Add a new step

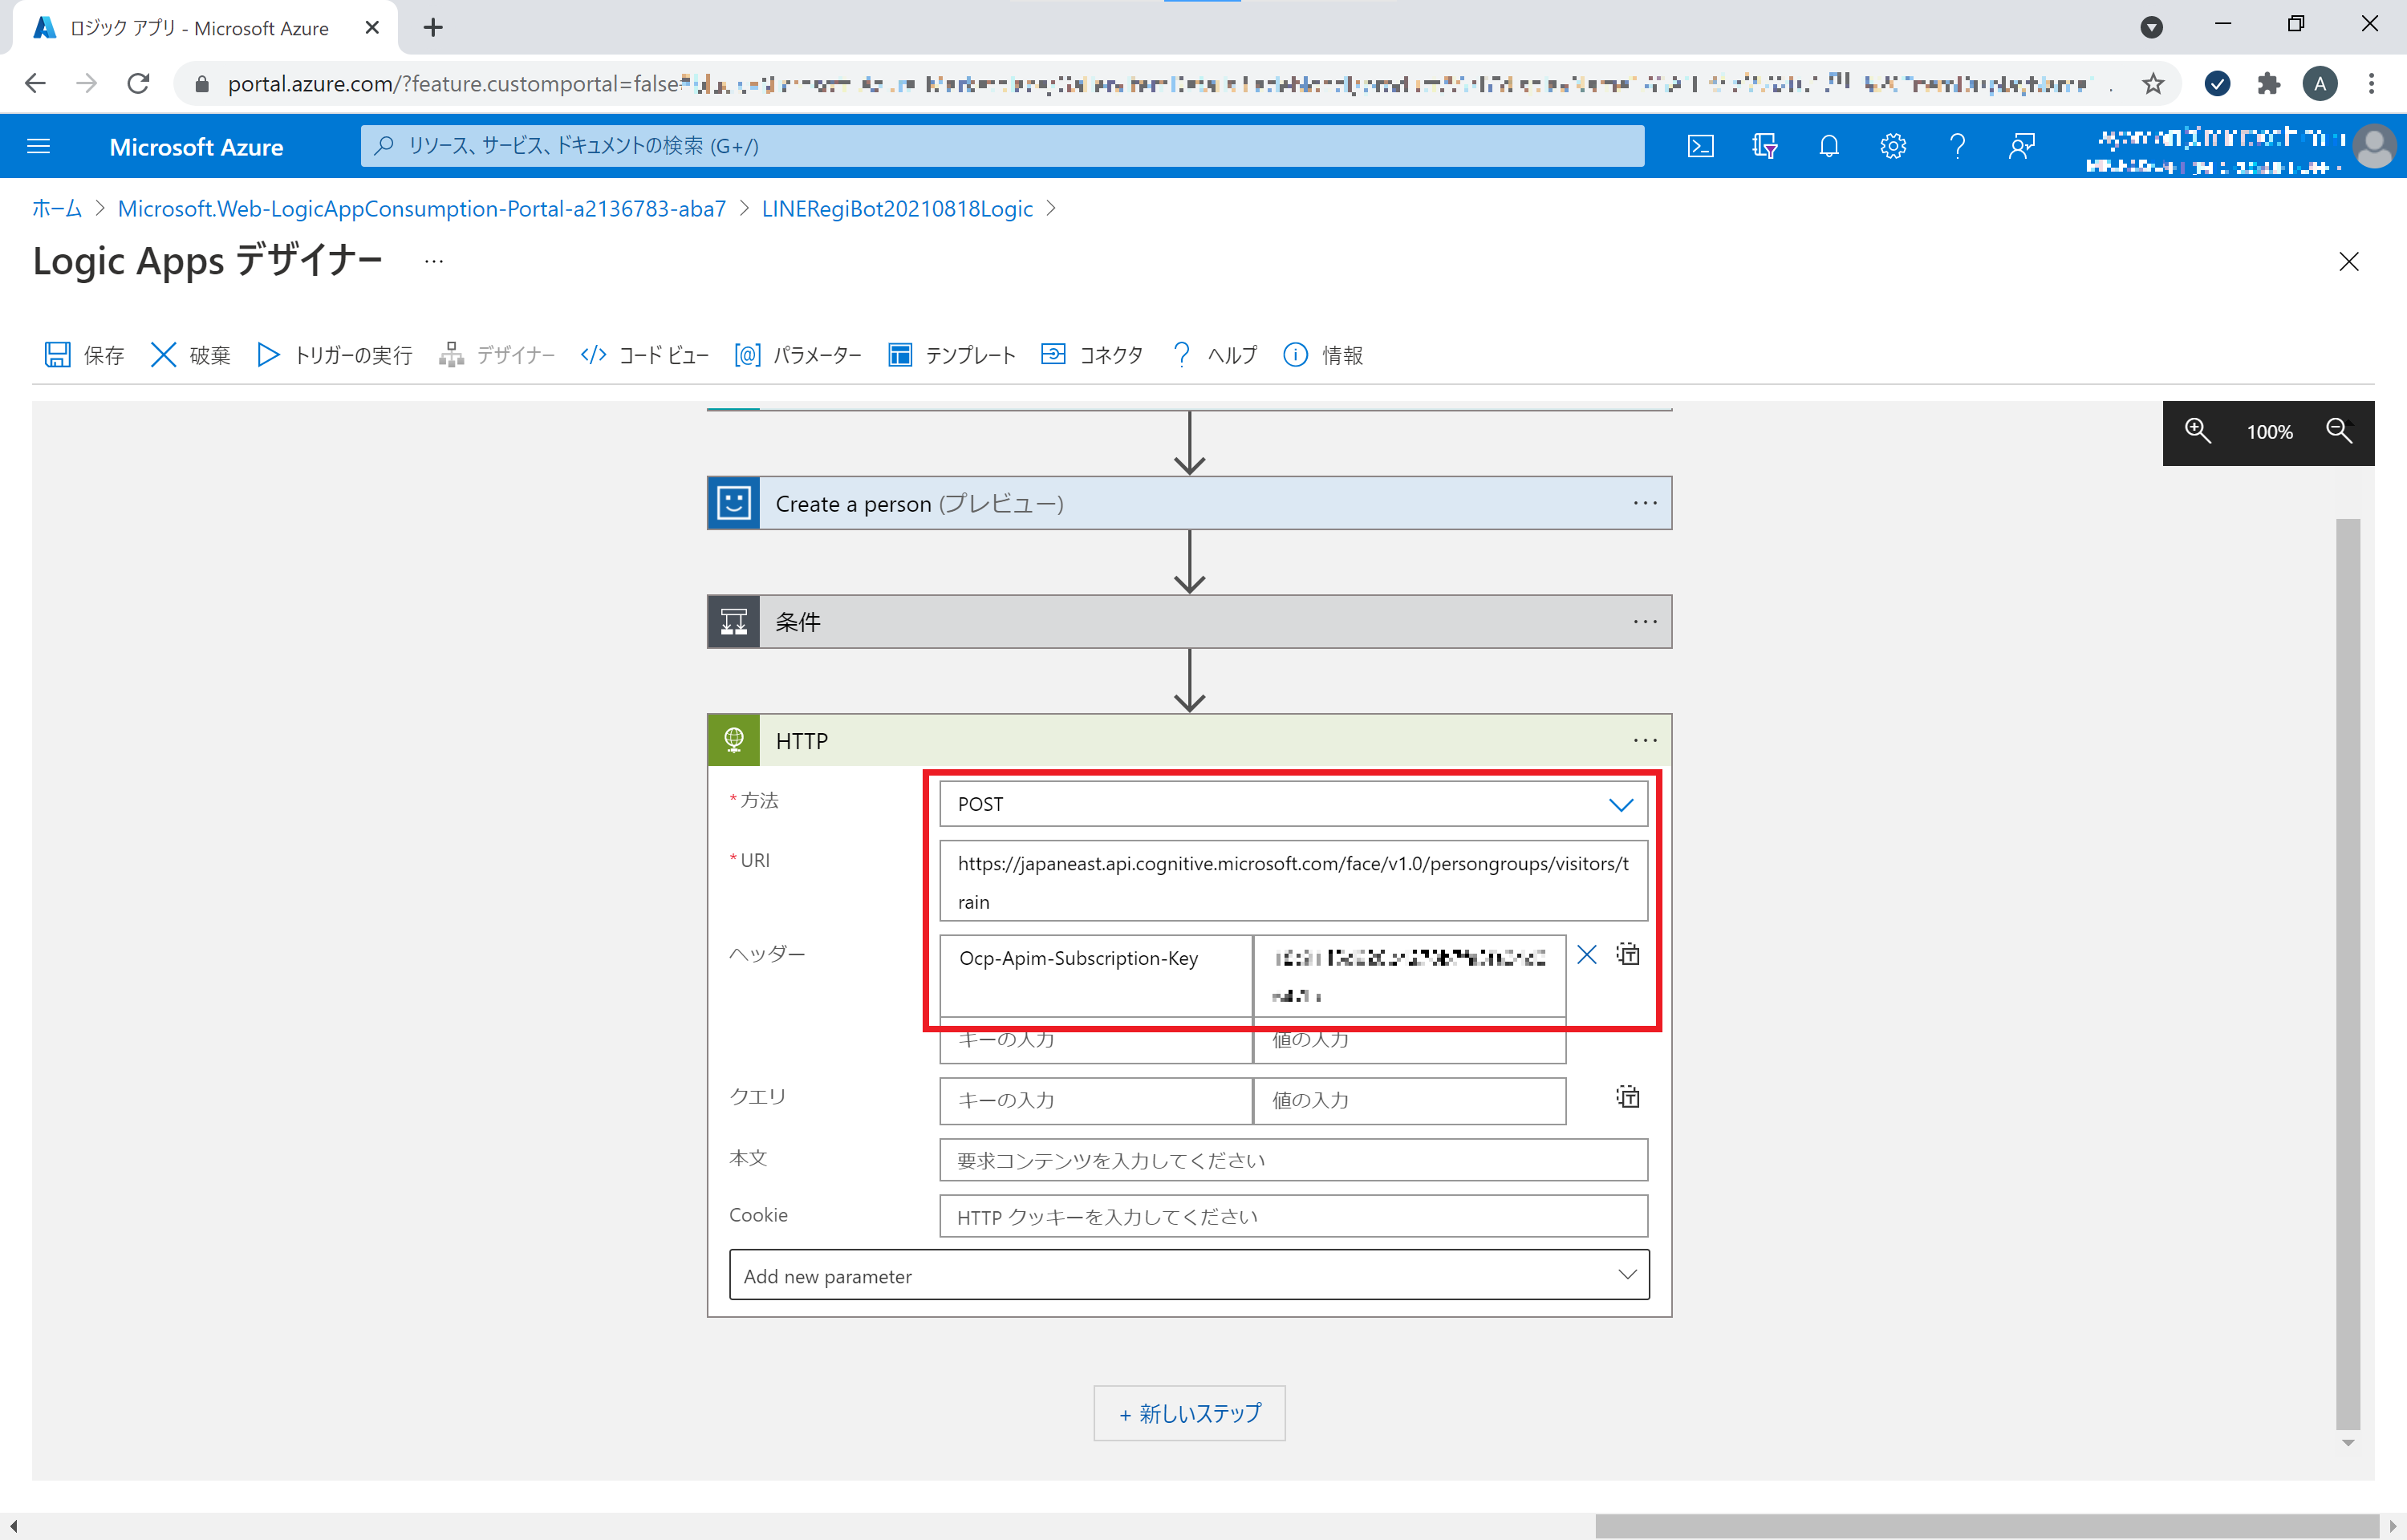pyautogui.click(x=1189, y=1413)
